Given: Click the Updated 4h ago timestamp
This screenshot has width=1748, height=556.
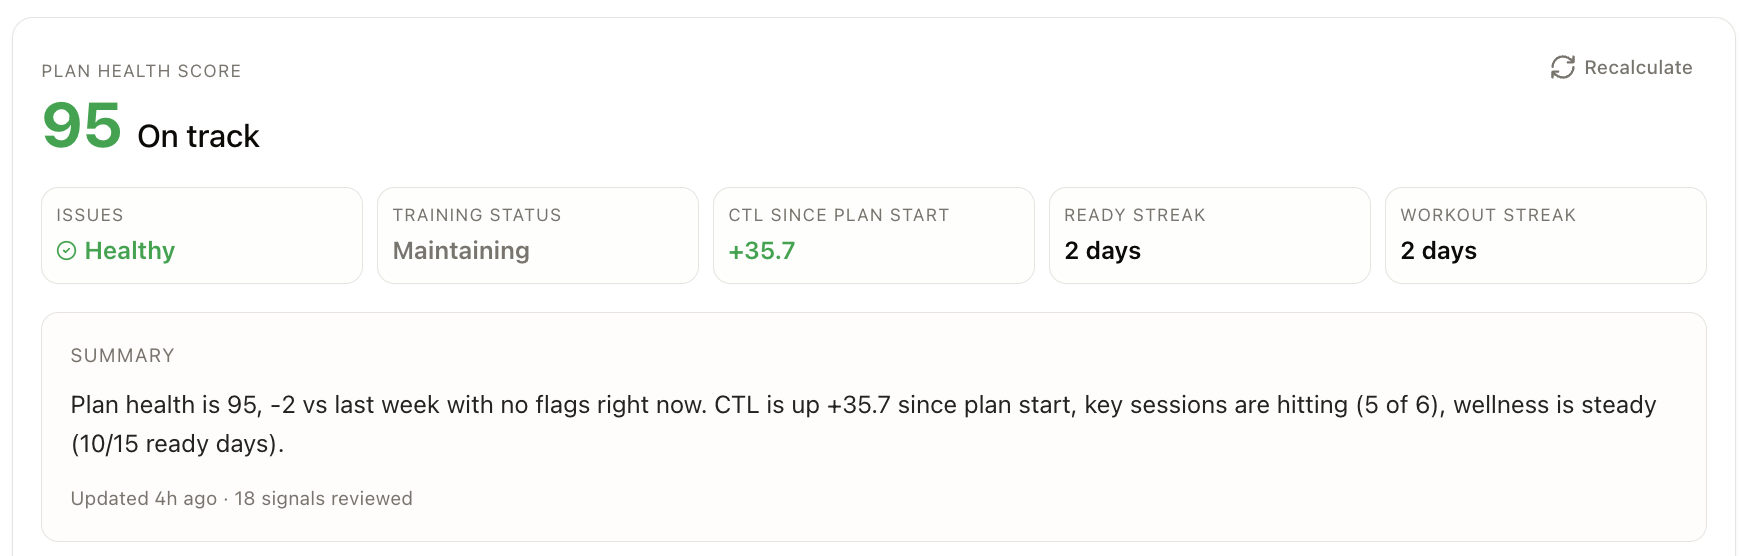Looking at the screenshot, I should pos(144,499).
